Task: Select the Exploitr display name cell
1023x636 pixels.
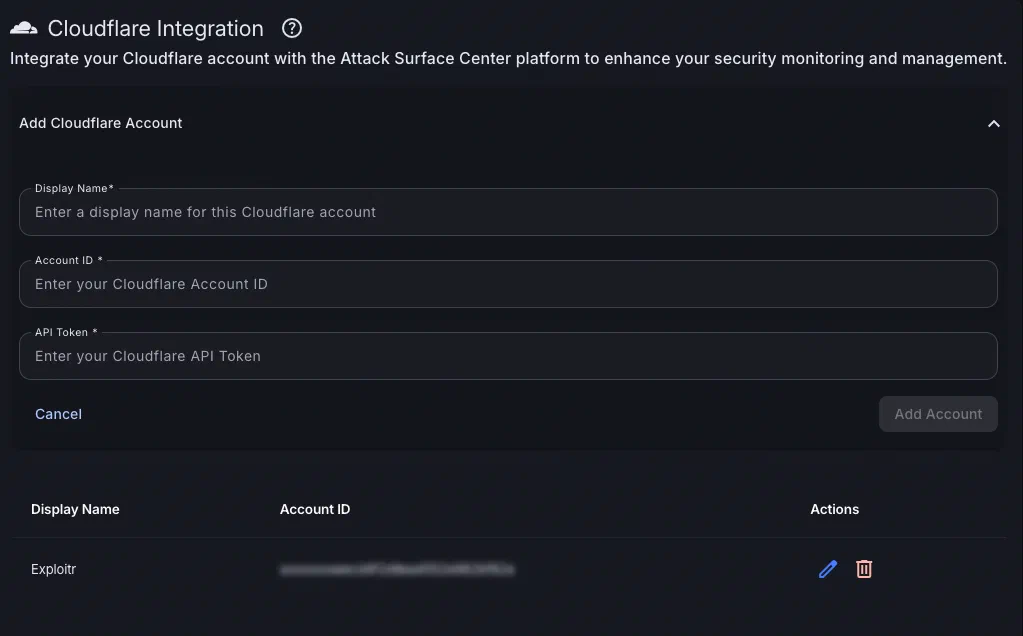Action: coord(53,569)
